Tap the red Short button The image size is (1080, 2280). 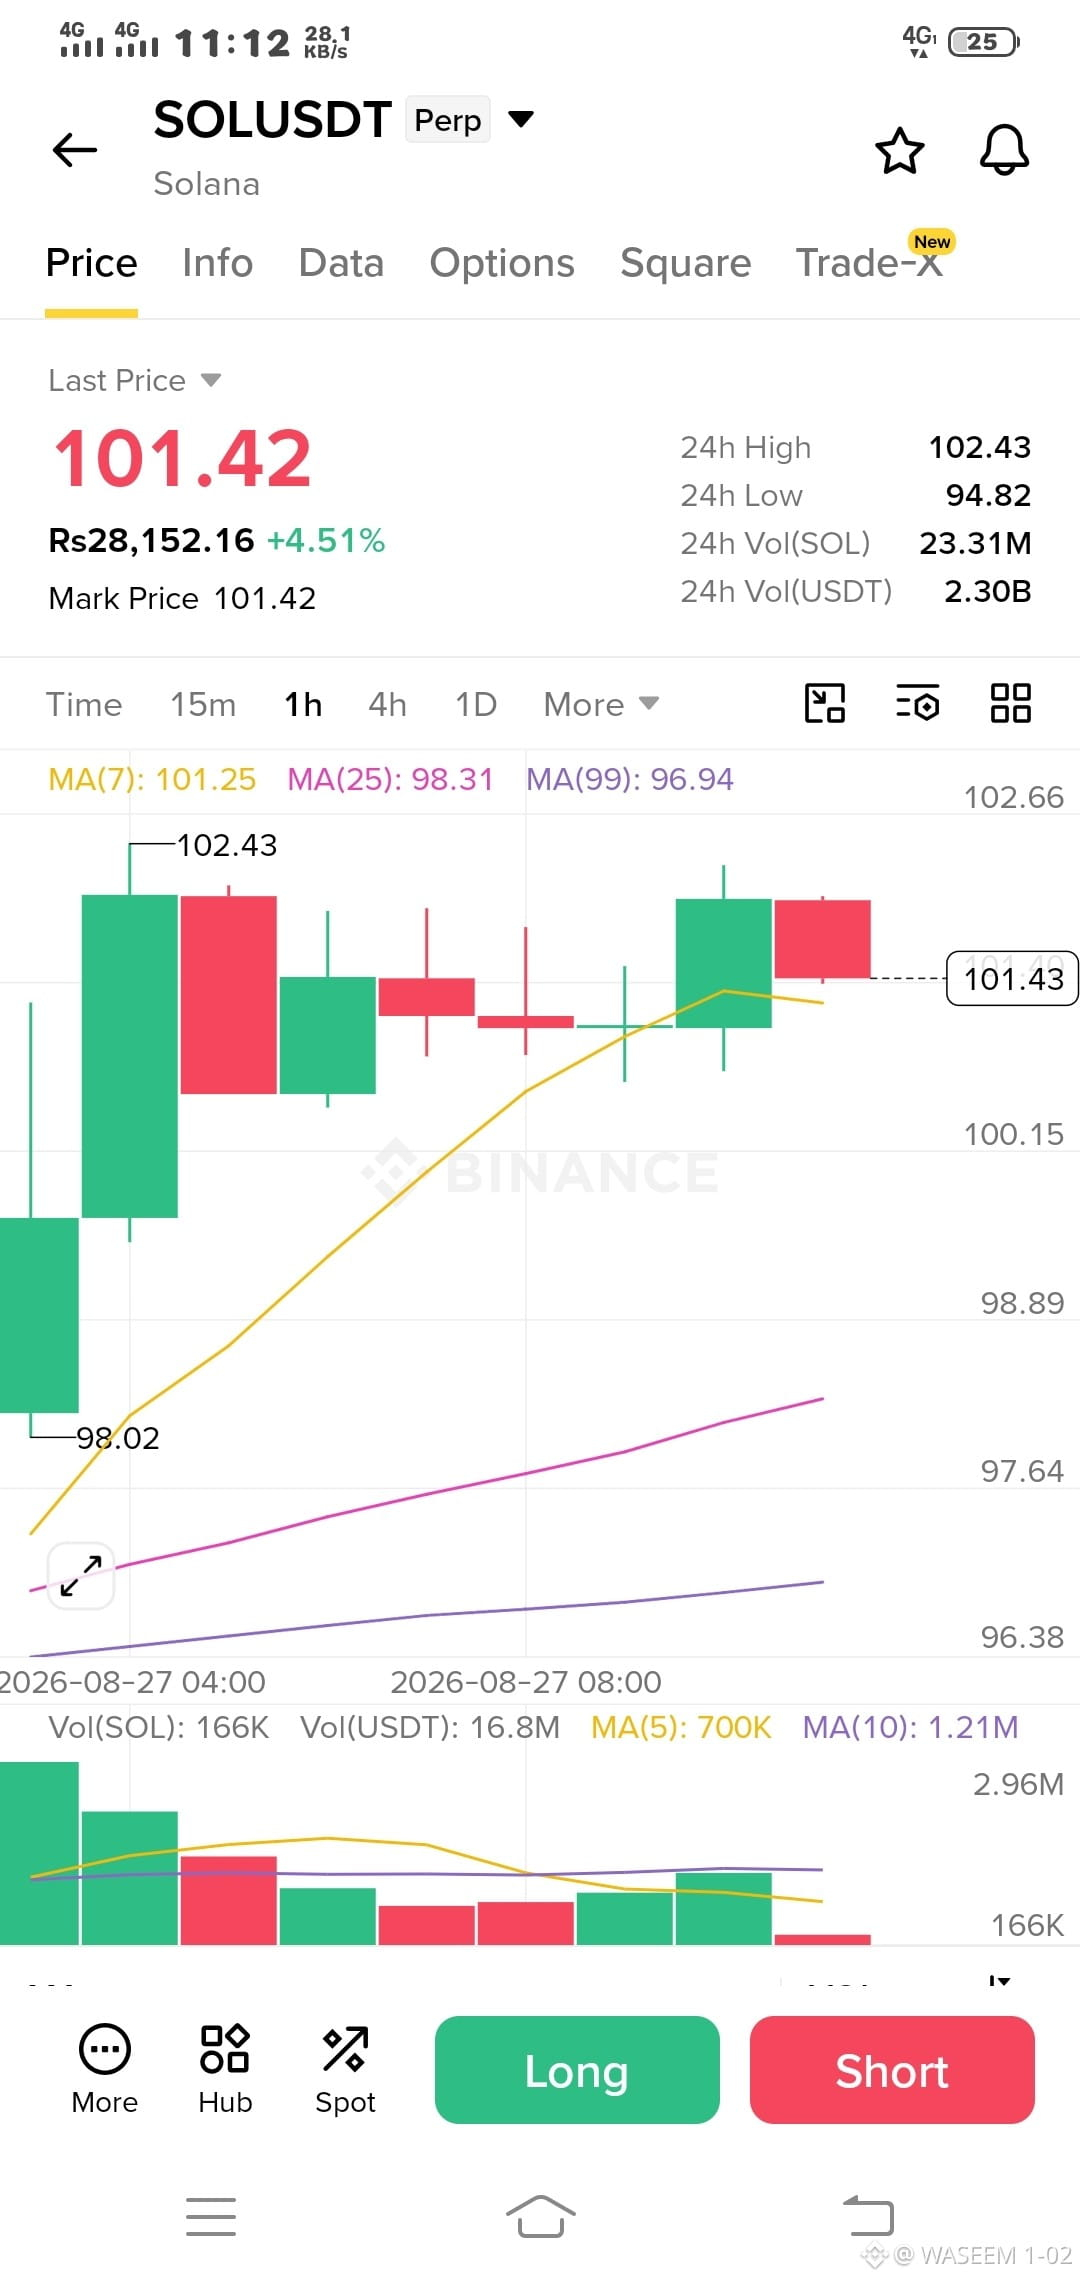tap(892, 2070)
